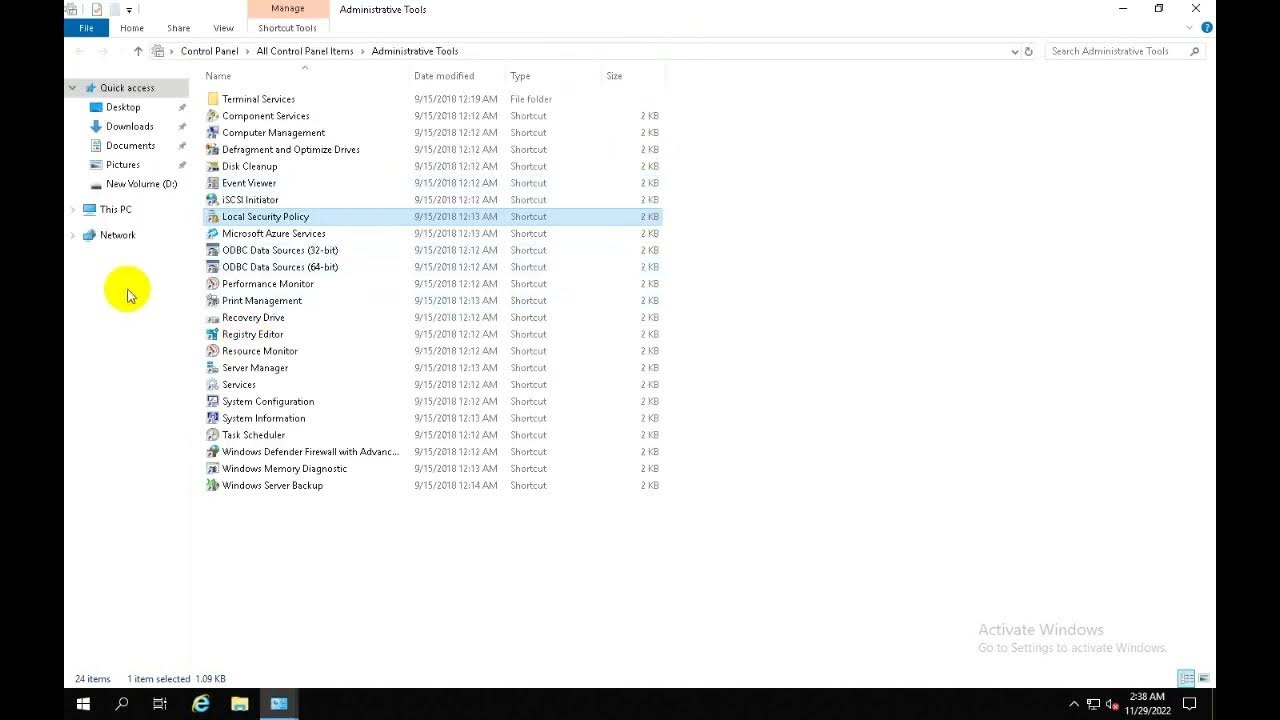This screenshot has width=1280, height=720.
Task: Select the Server Manager shortcut icon
Action: (212, 368)
